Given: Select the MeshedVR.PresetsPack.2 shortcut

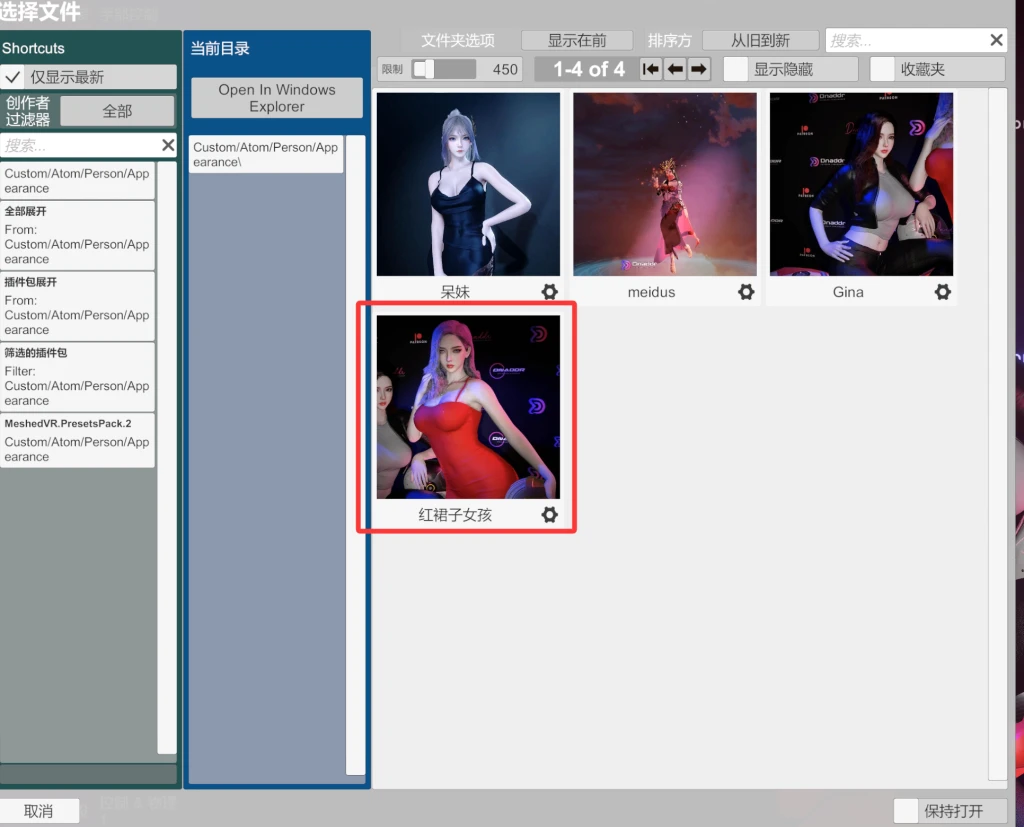Looking at the screenshot, I should coord(77,440).
